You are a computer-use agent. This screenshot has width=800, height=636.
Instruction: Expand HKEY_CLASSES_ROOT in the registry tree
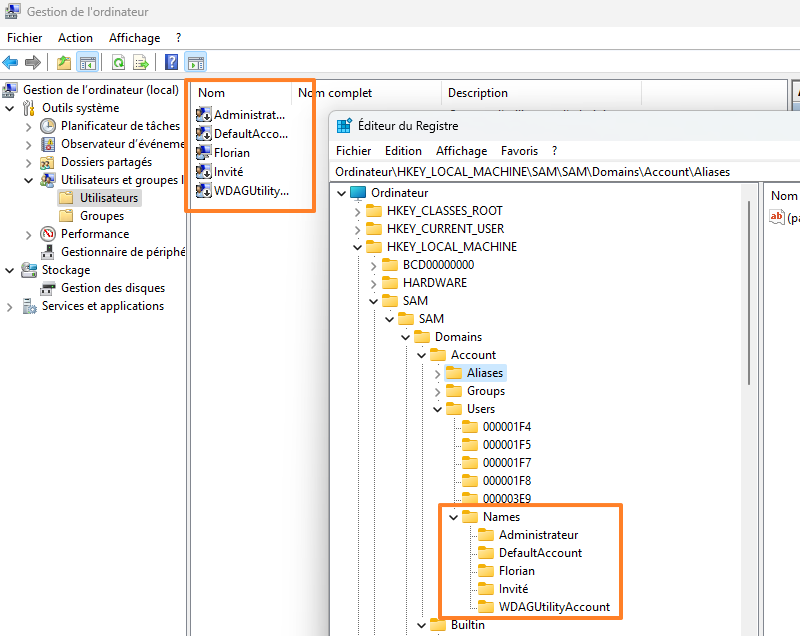click(x=357, y=211)
